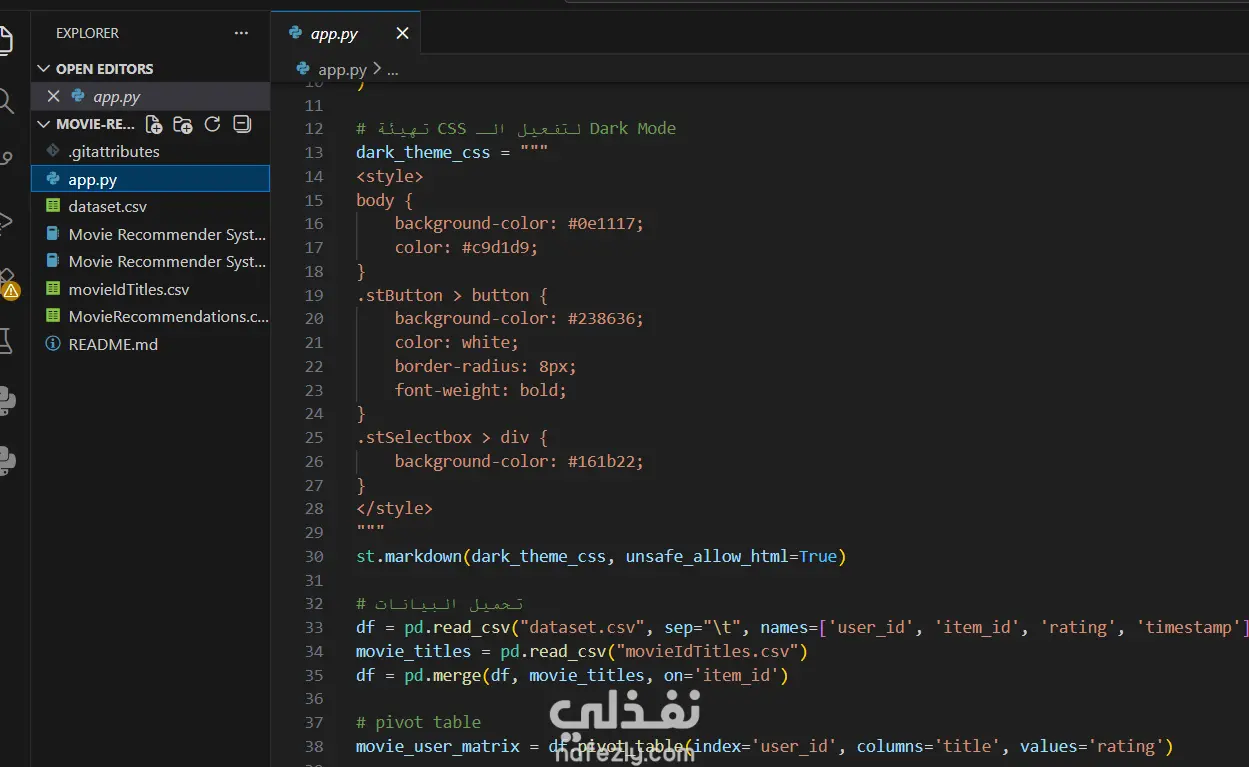The image size is (1249, 767).
Task: Open movieIdTitles.csv in the Explorer
Action: [150, 290]
